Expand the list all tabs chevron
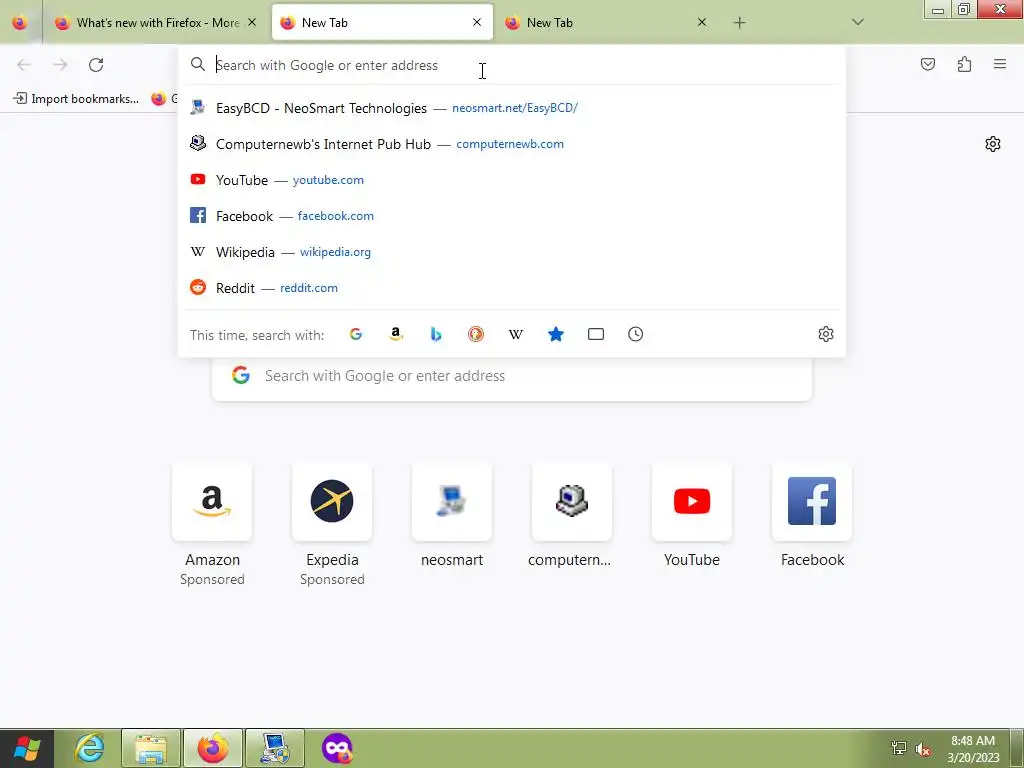 (858, 22)
